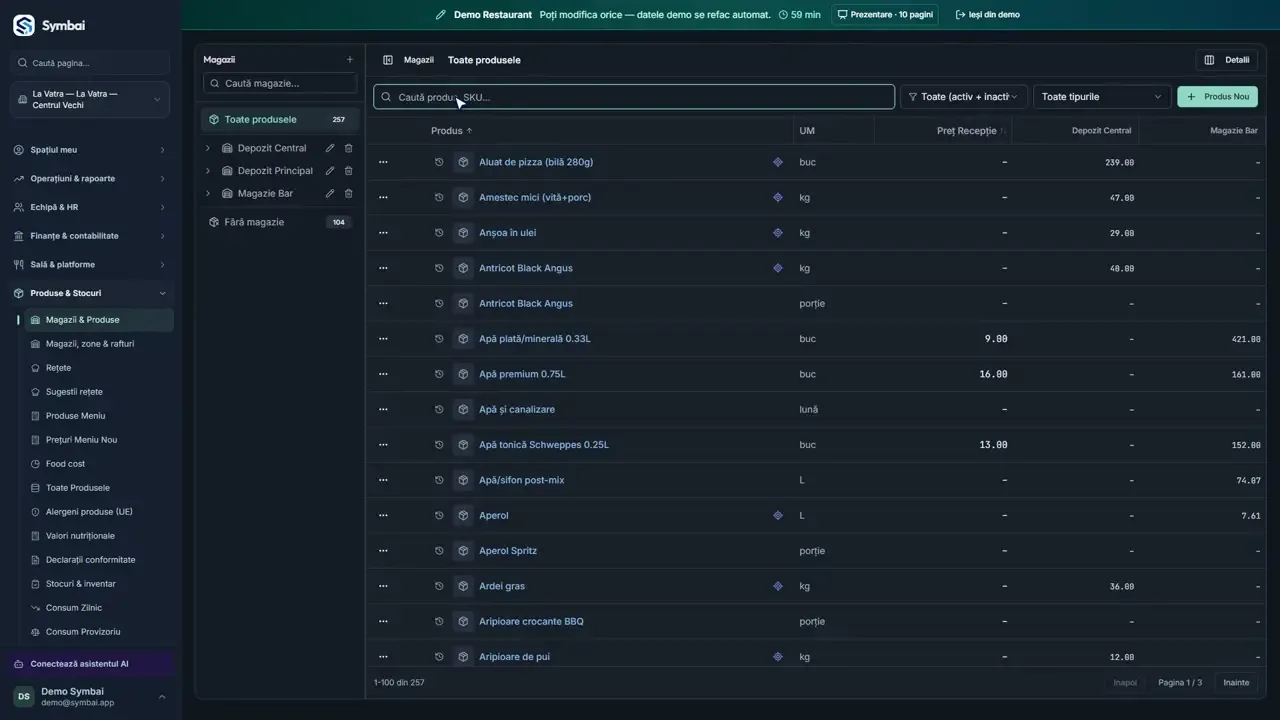Go to next page with Înainte

(1236, 683)
